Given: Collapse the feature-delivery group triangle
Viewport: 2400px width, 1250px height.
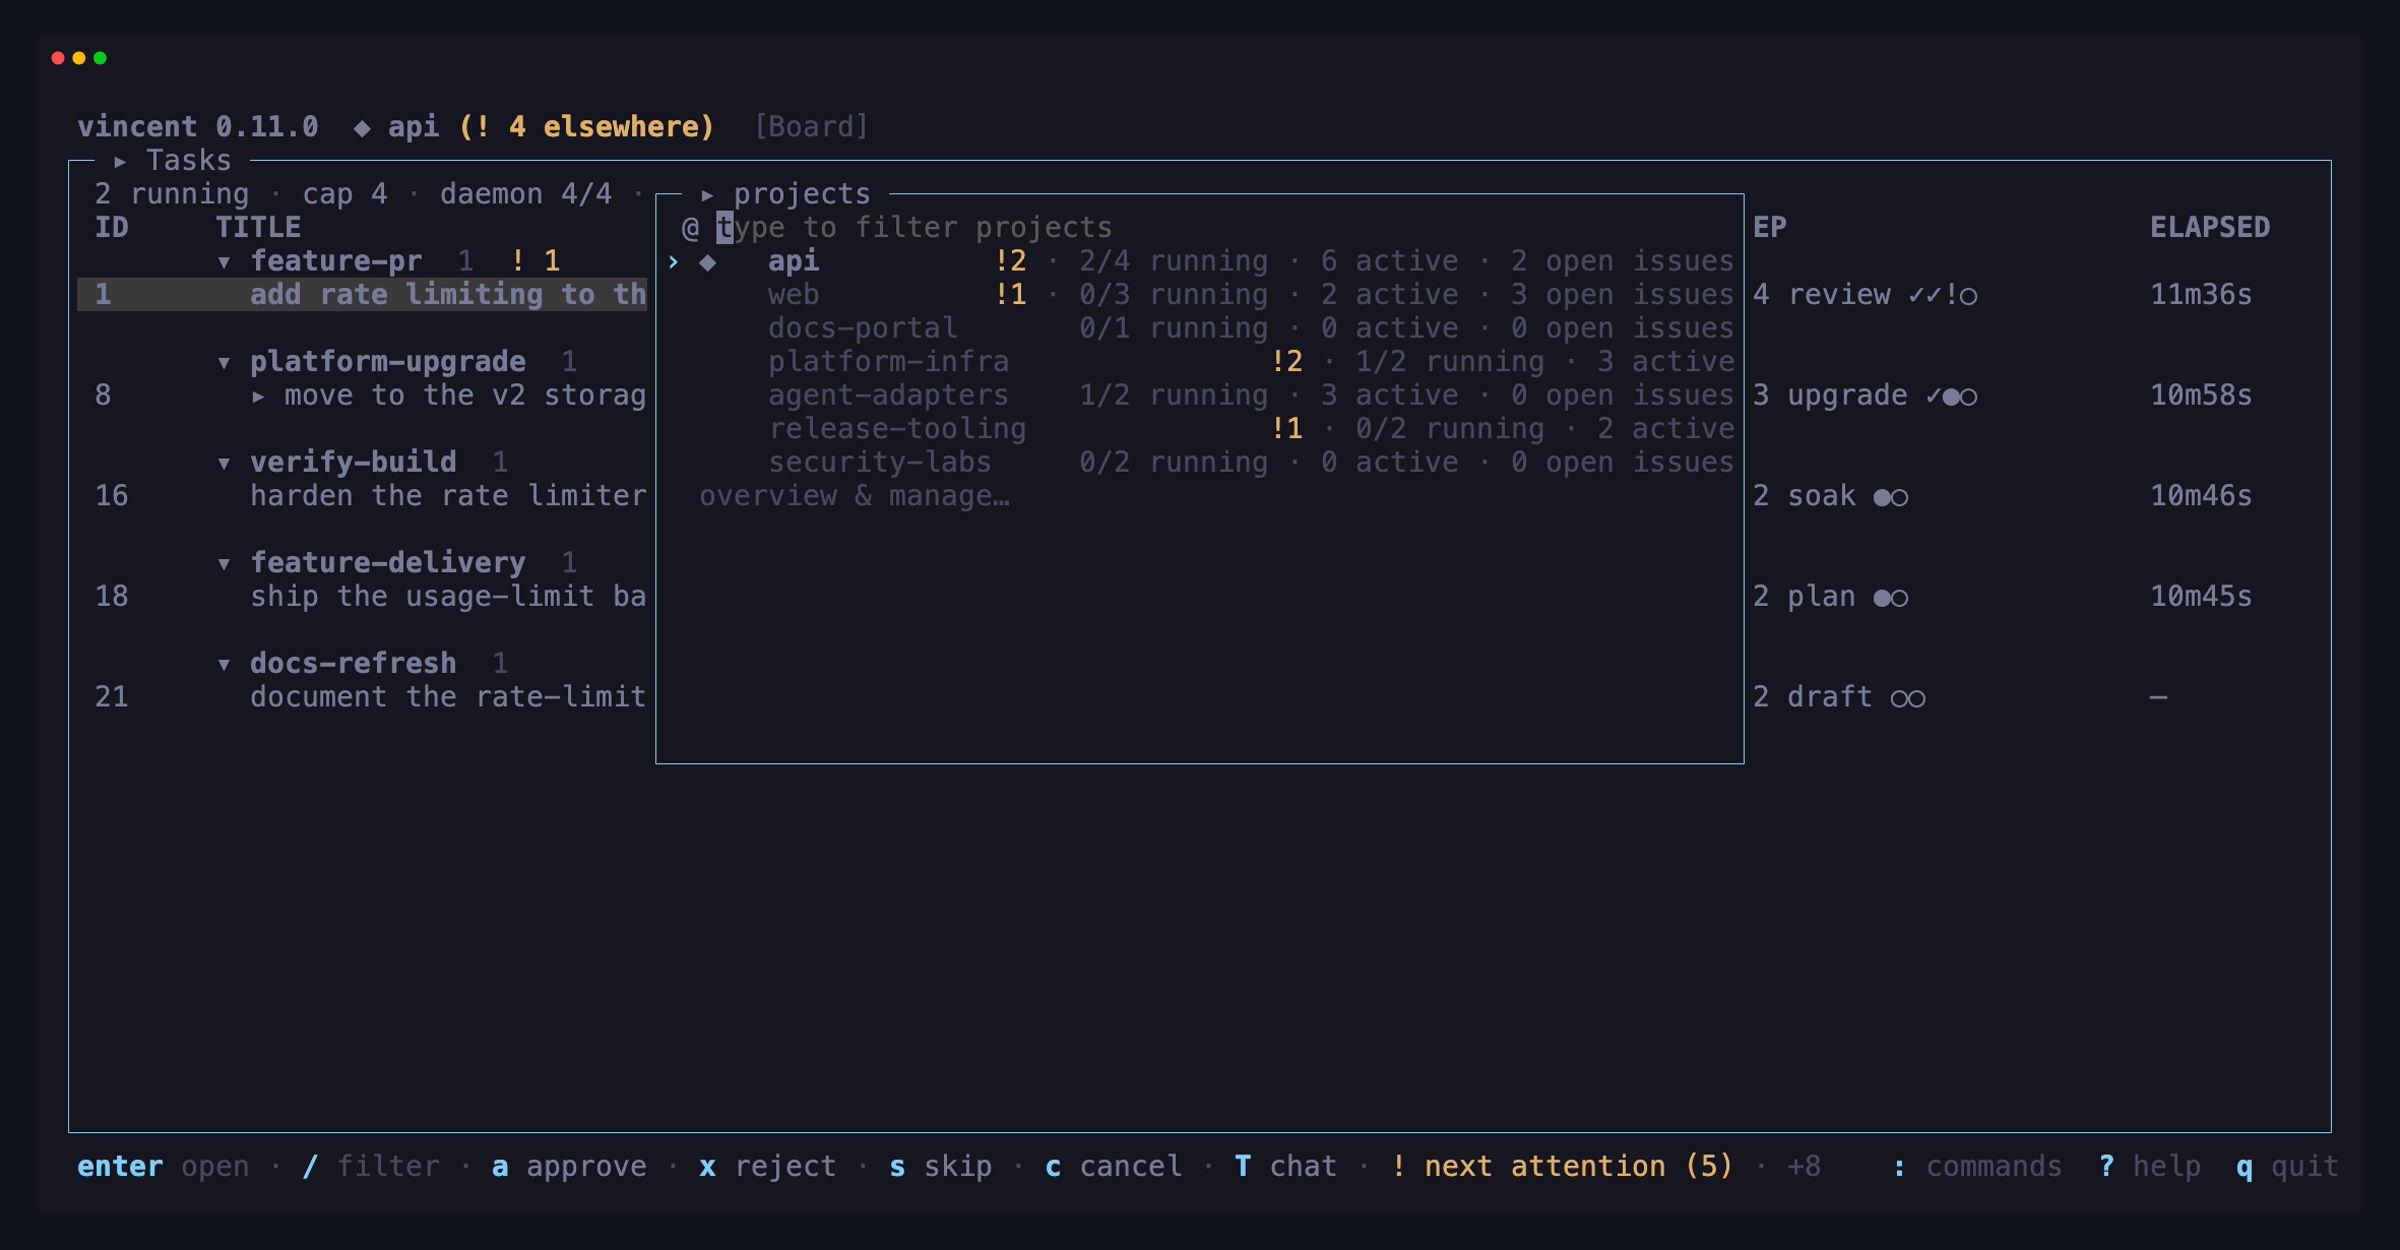Looking at the screenshot, I should [224, 563].
